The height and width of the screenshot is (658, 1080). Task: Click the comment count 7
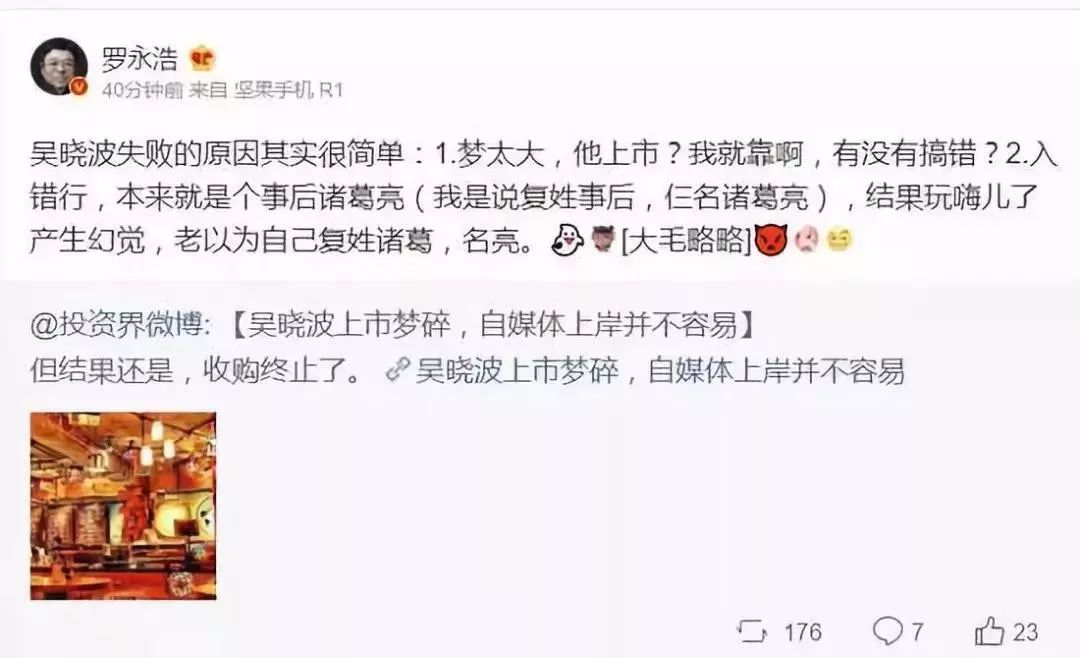click(x=917, y=632)
